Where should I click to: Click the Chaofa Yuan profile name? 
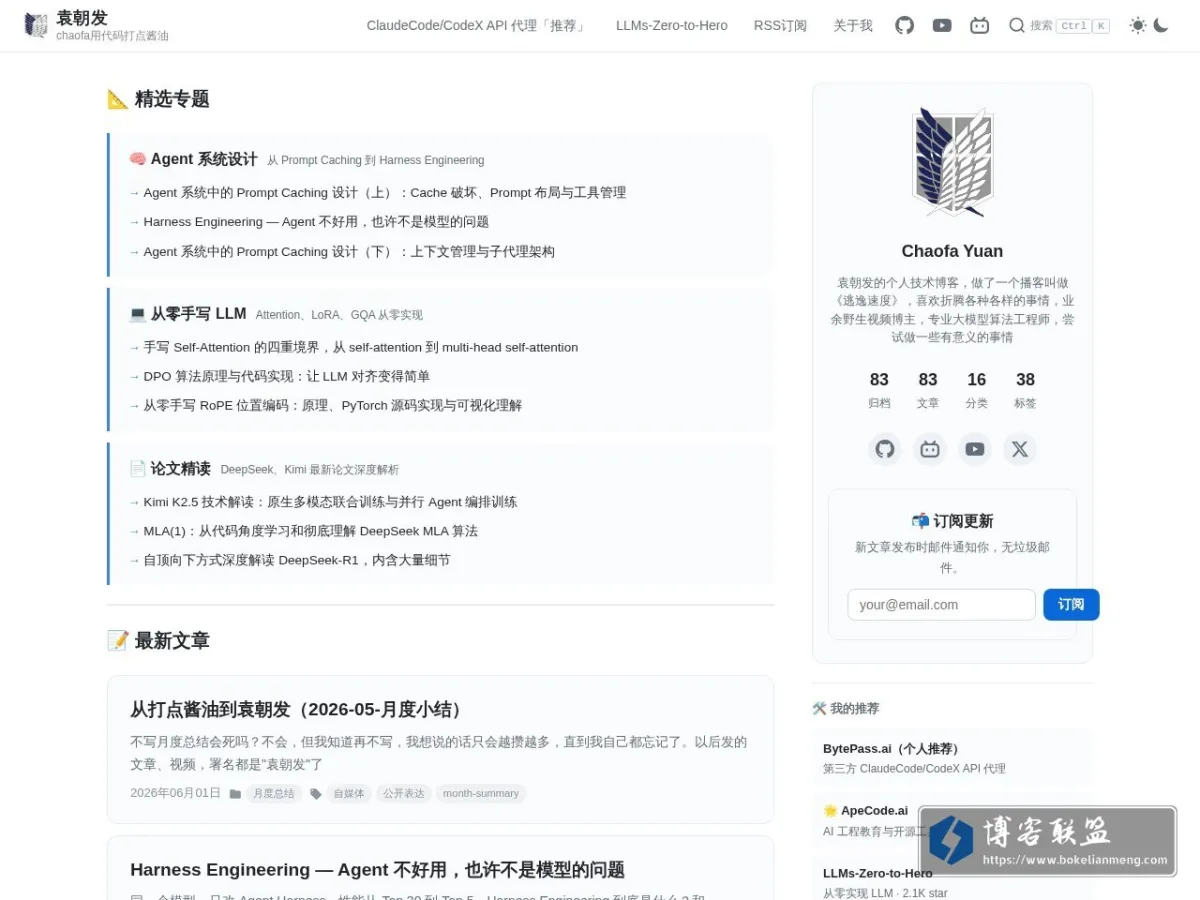(x=952, y=251)
